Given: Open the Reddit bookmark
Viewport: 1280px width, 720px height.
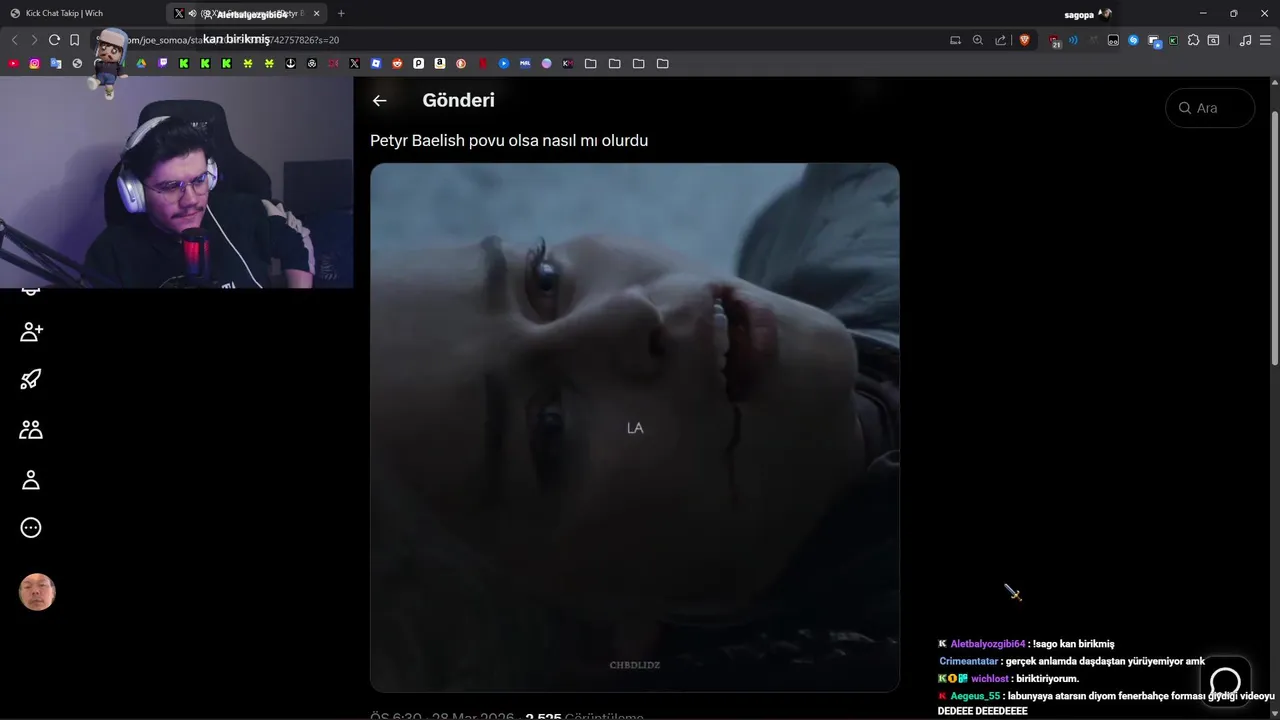Looking at the screenshot, I should click(x=397, y=63).
